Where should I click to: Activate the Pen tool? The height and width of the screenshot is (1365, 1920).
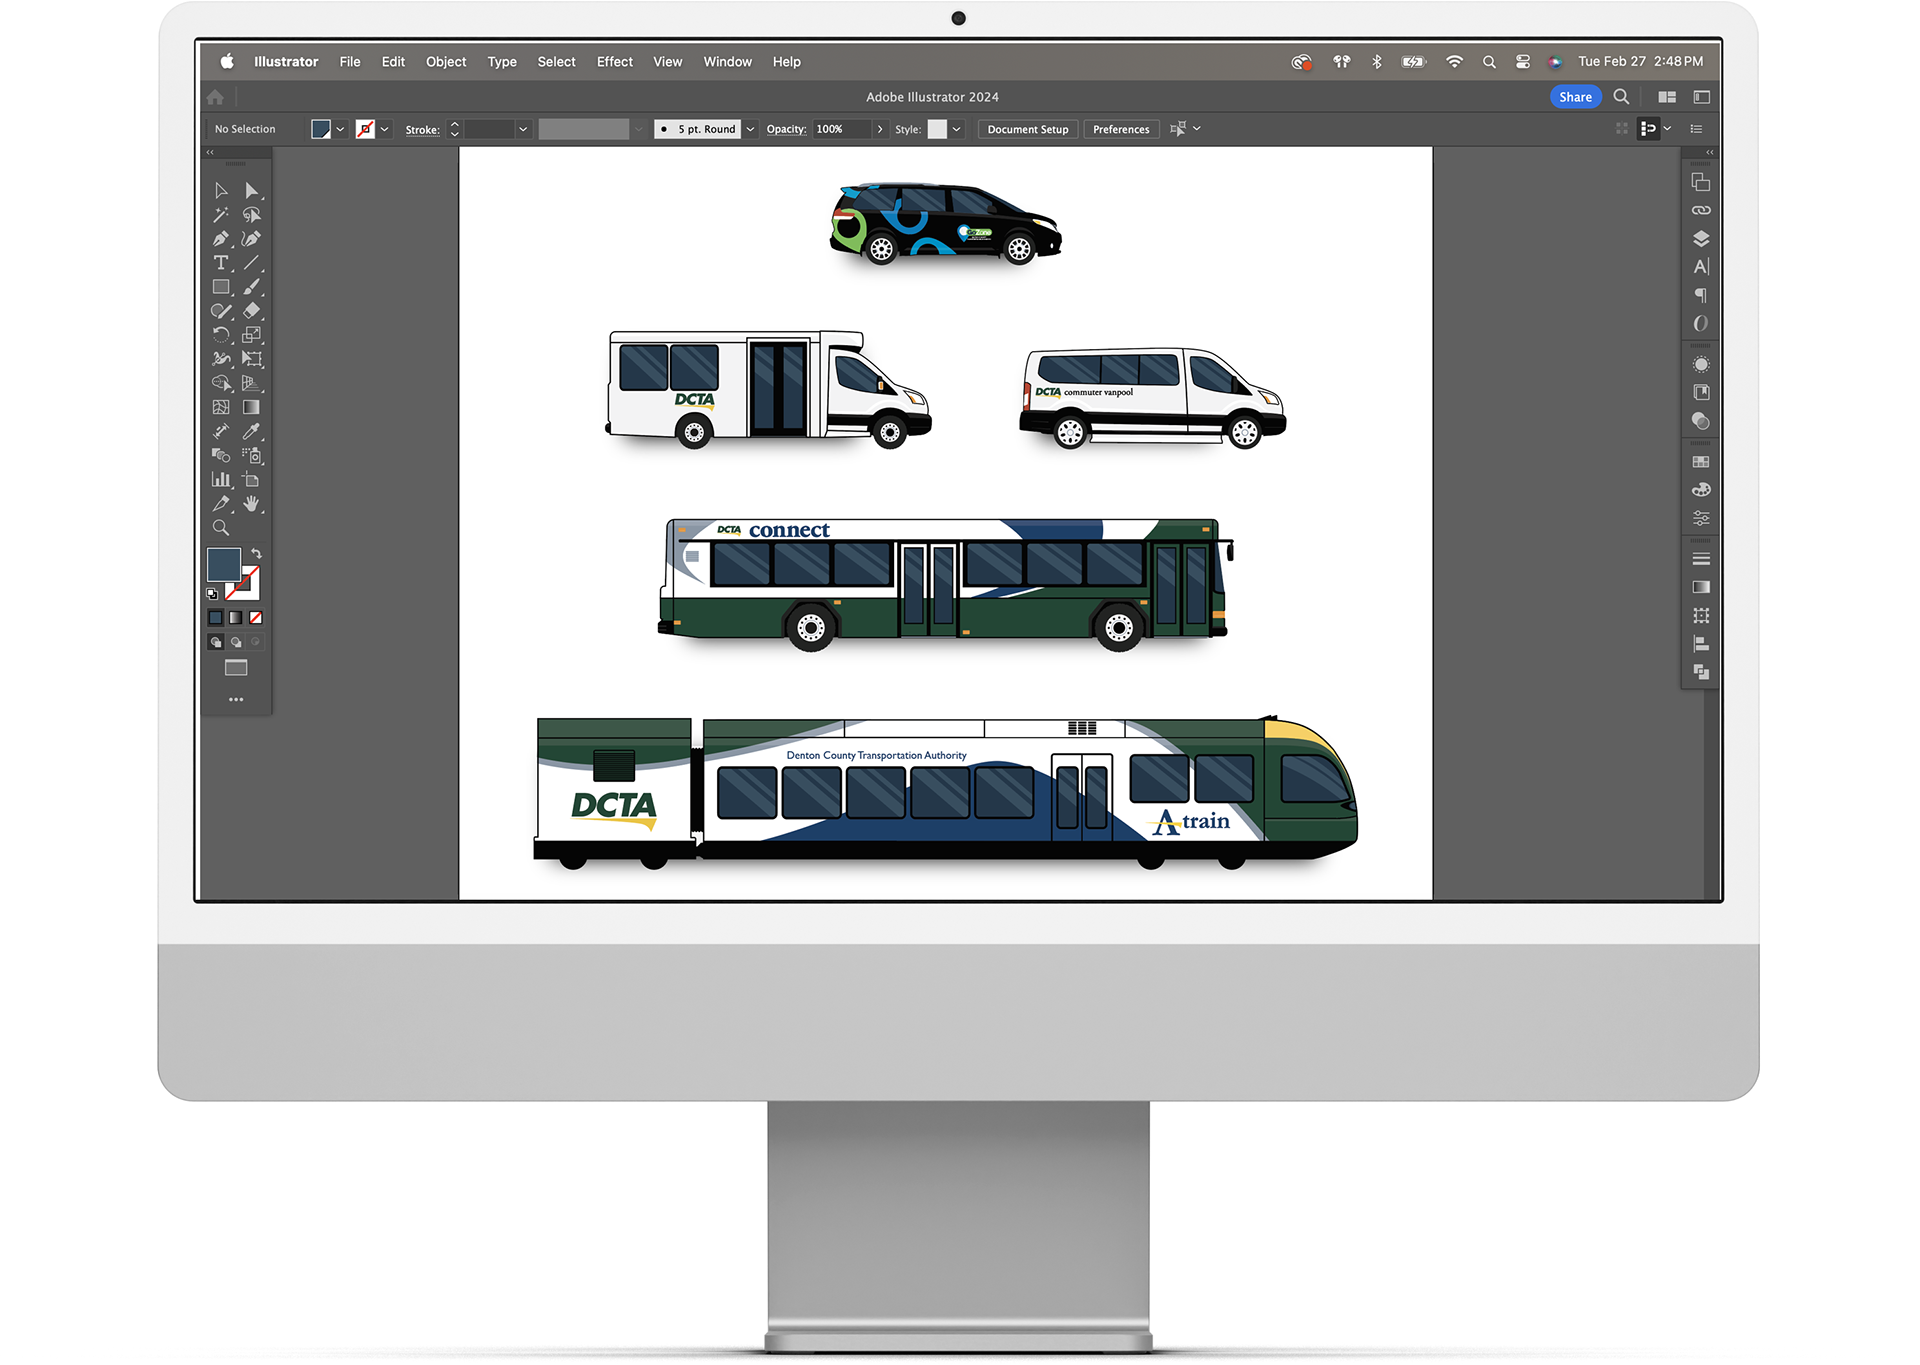pos(221,239)
